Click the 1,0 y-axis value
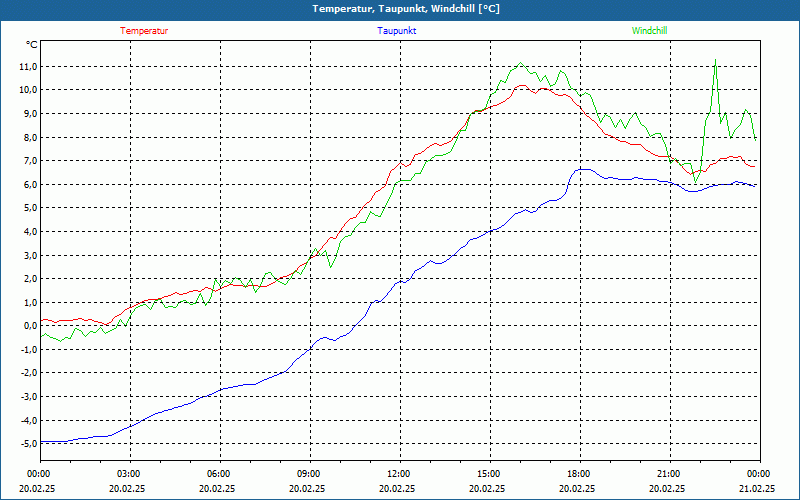The image size is (800, 500). tap(30, 302)
